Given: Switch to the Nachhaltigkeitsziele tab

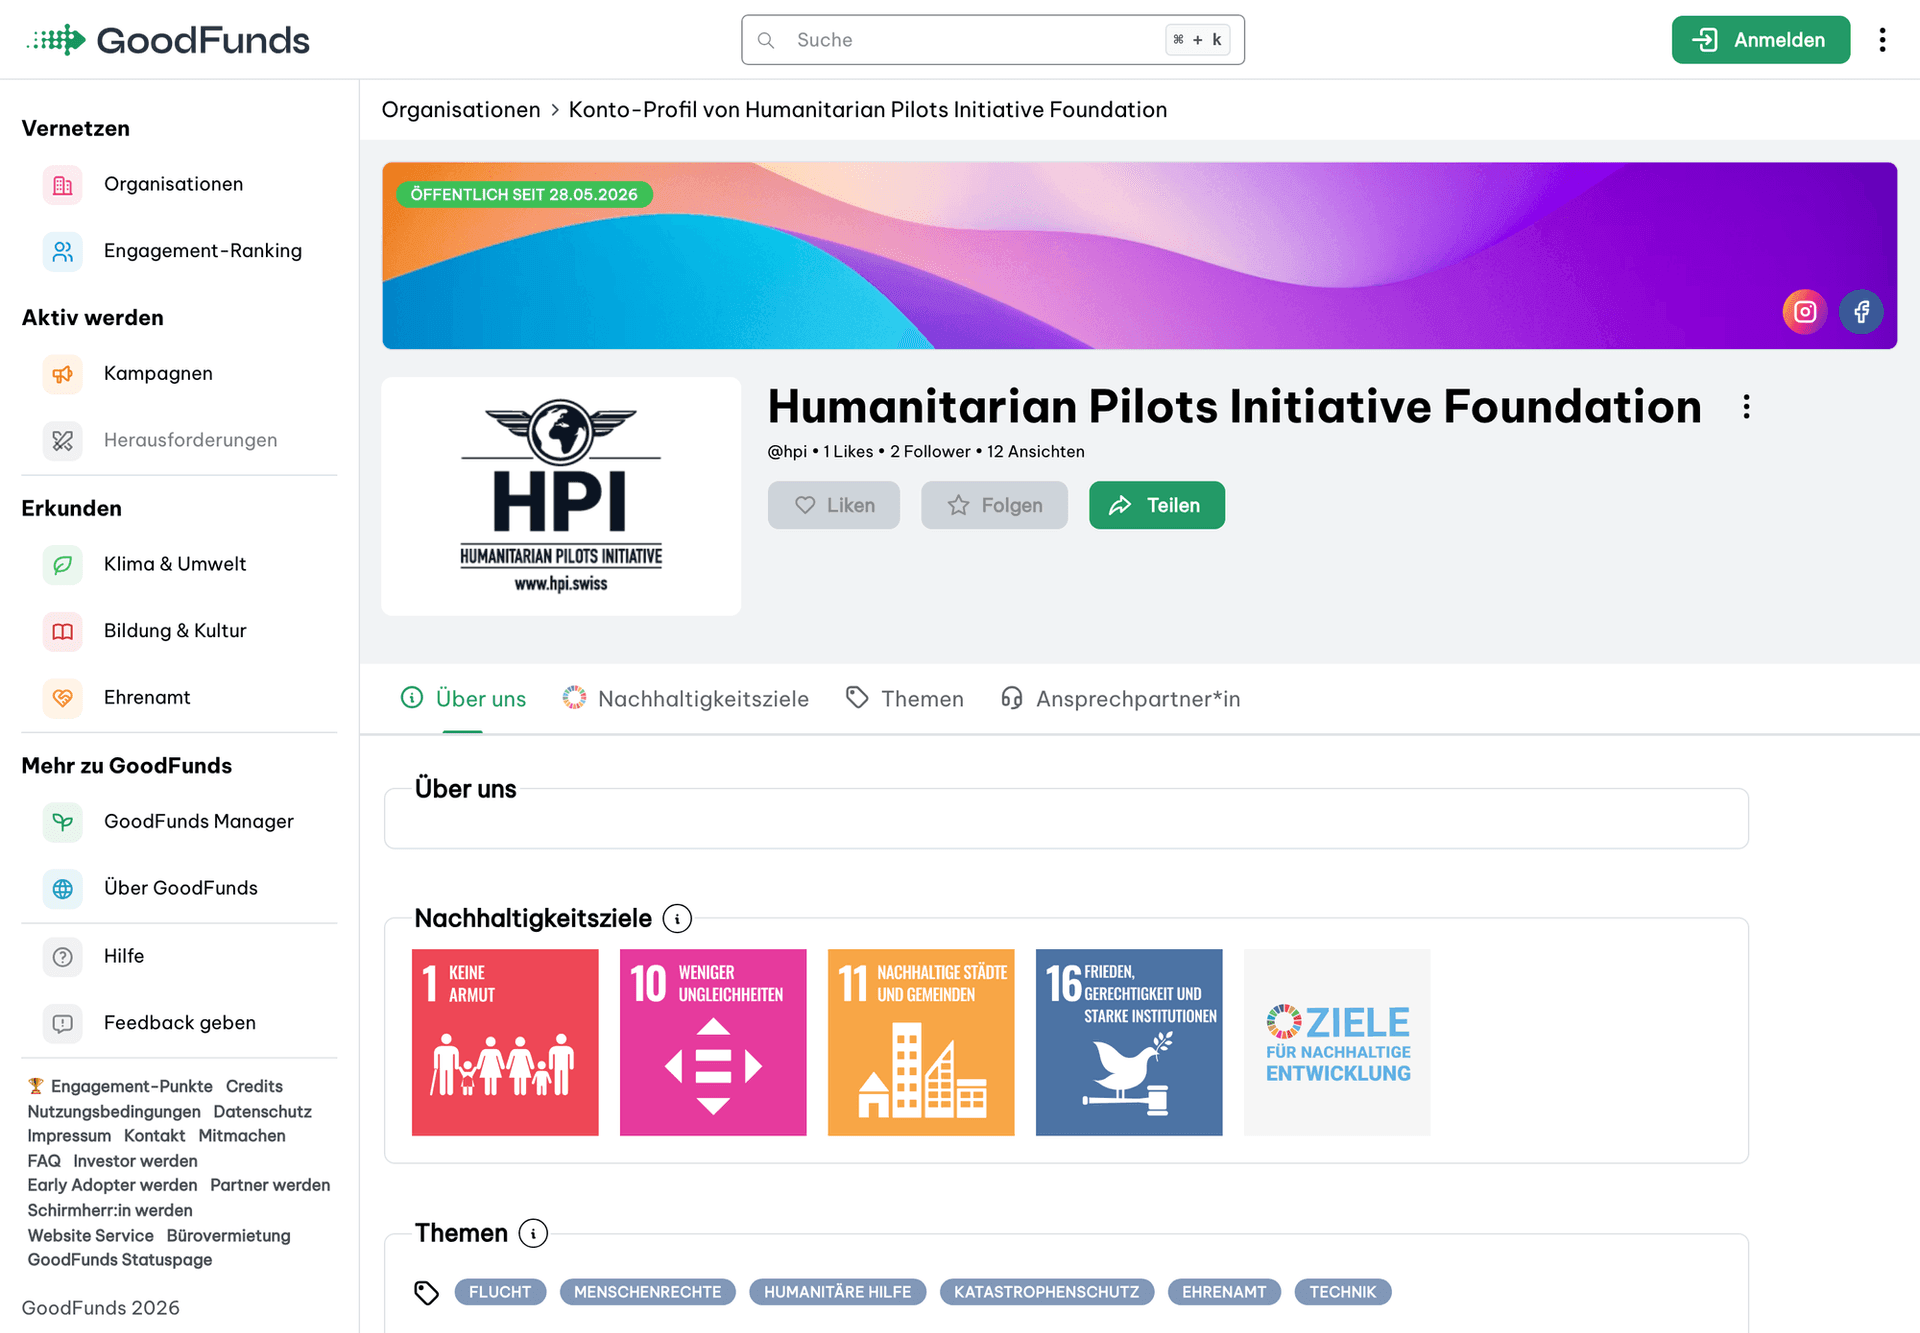Looking at the screenshot, I should click(x=685, y=699).
